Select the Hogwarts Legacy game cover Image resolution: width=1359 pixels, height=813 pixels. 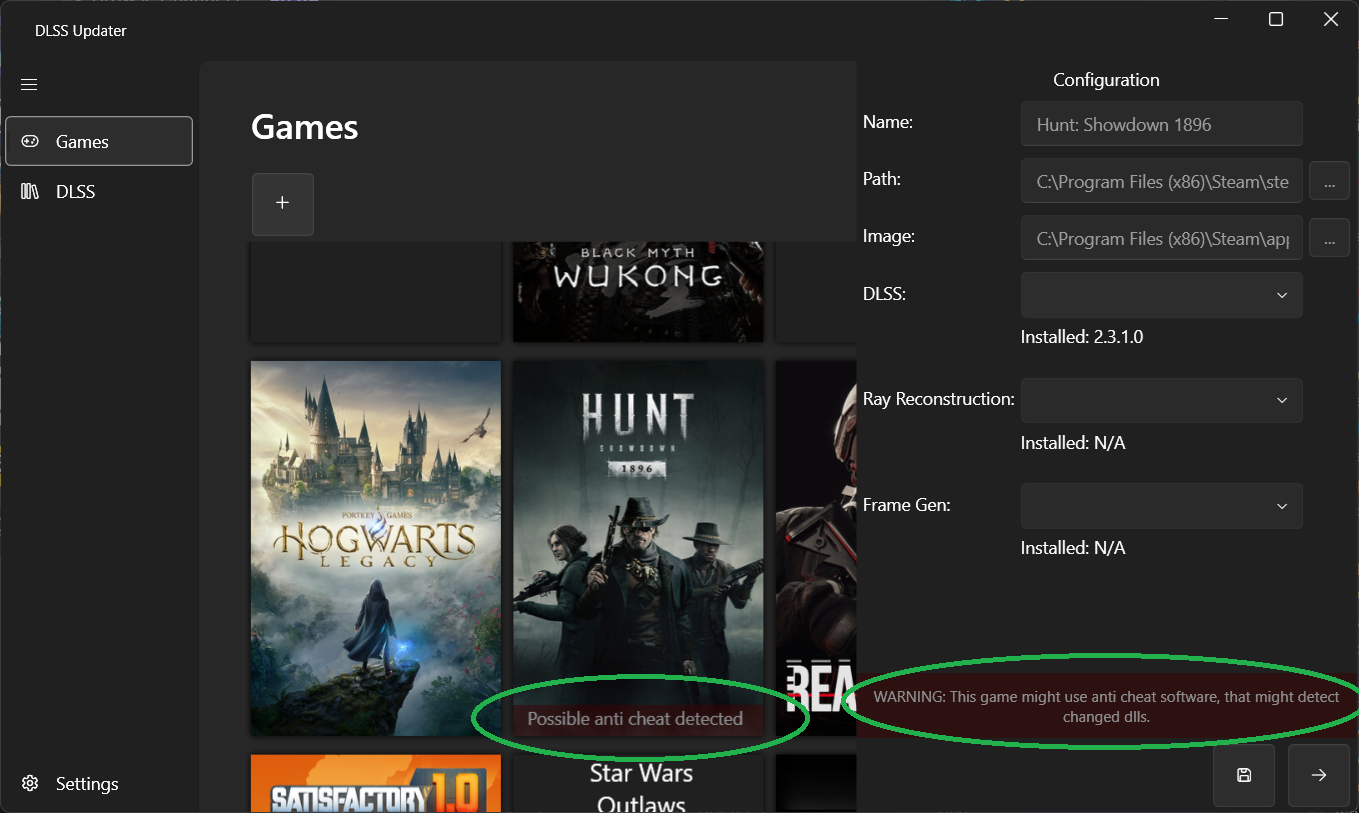coord(376,548)
